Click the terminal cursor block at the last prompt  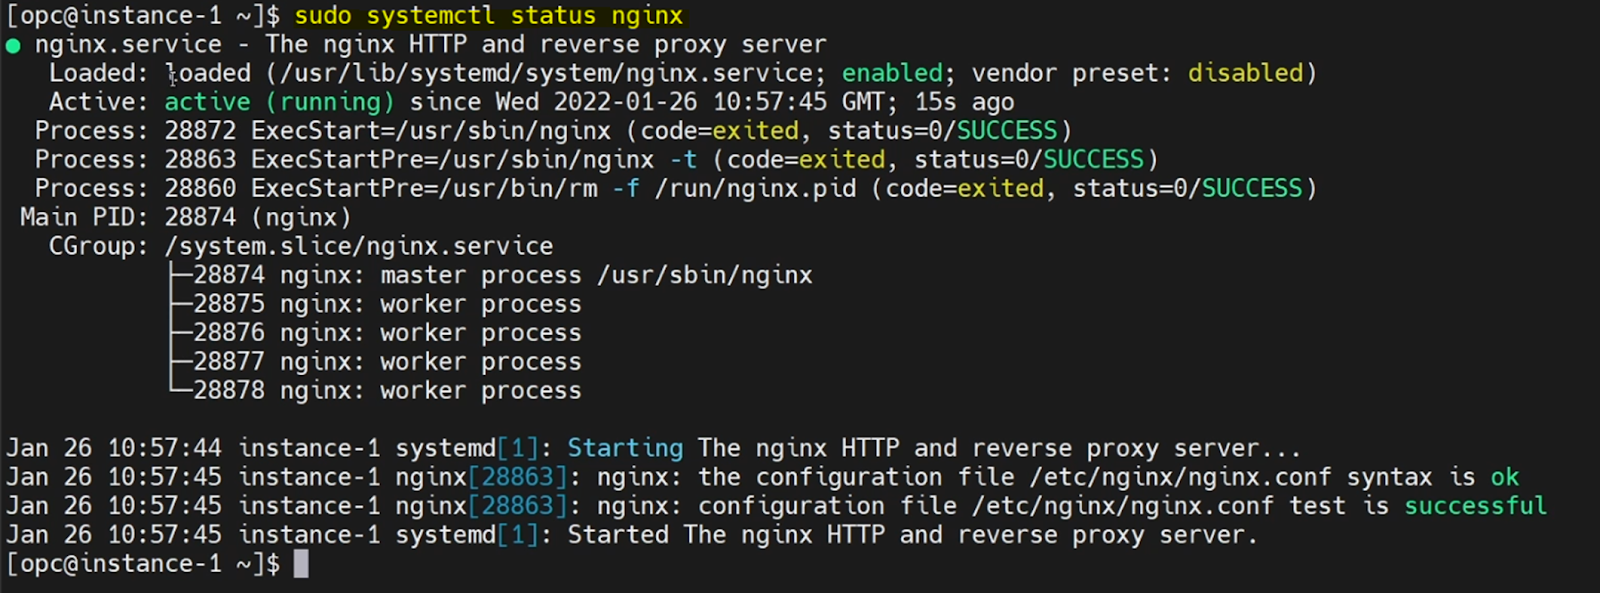pos(301,565)
